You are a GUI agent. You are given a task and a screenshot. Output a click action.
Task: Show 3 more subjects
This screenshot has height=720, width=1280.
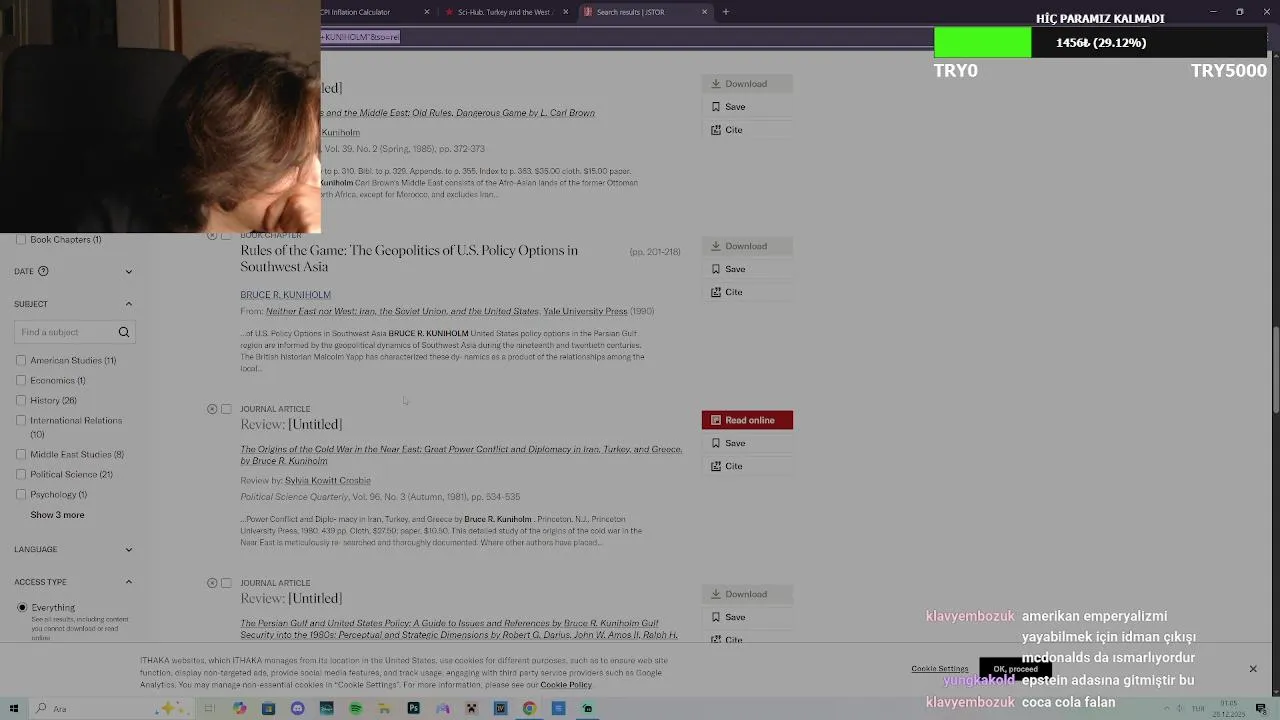57,515
